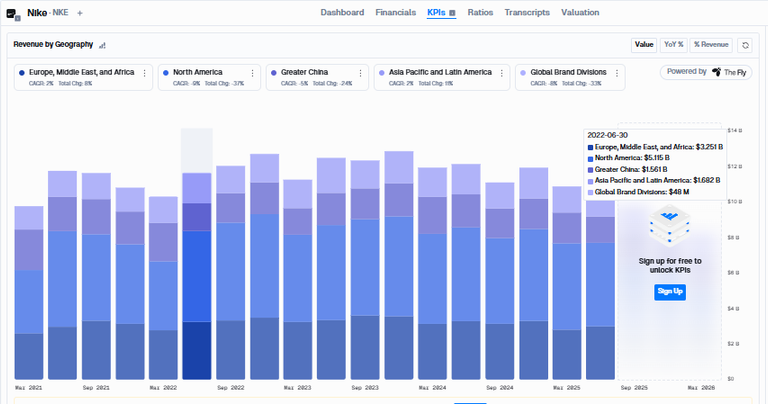Open the Valuation tab
The height and width of the screenshot is (404, 768).
click(580, 13)
